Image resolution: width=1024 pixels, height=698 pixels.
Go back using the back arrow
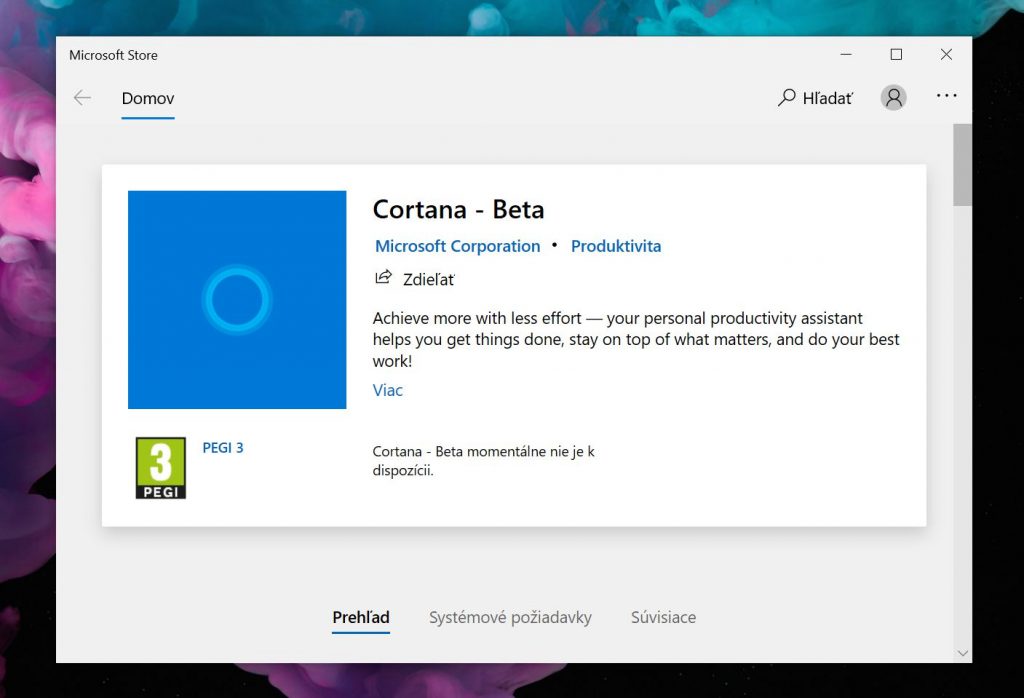click(x=82, y=98)
